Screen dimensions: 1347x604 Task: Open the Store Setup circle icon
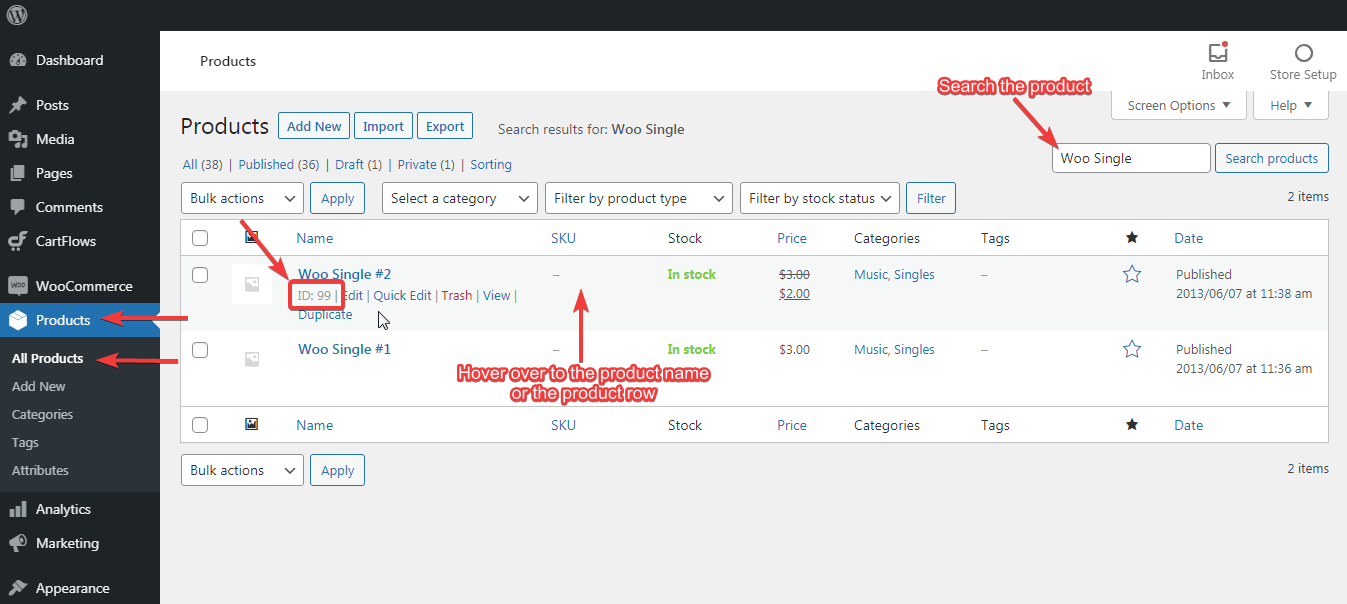coord(1303,53)
